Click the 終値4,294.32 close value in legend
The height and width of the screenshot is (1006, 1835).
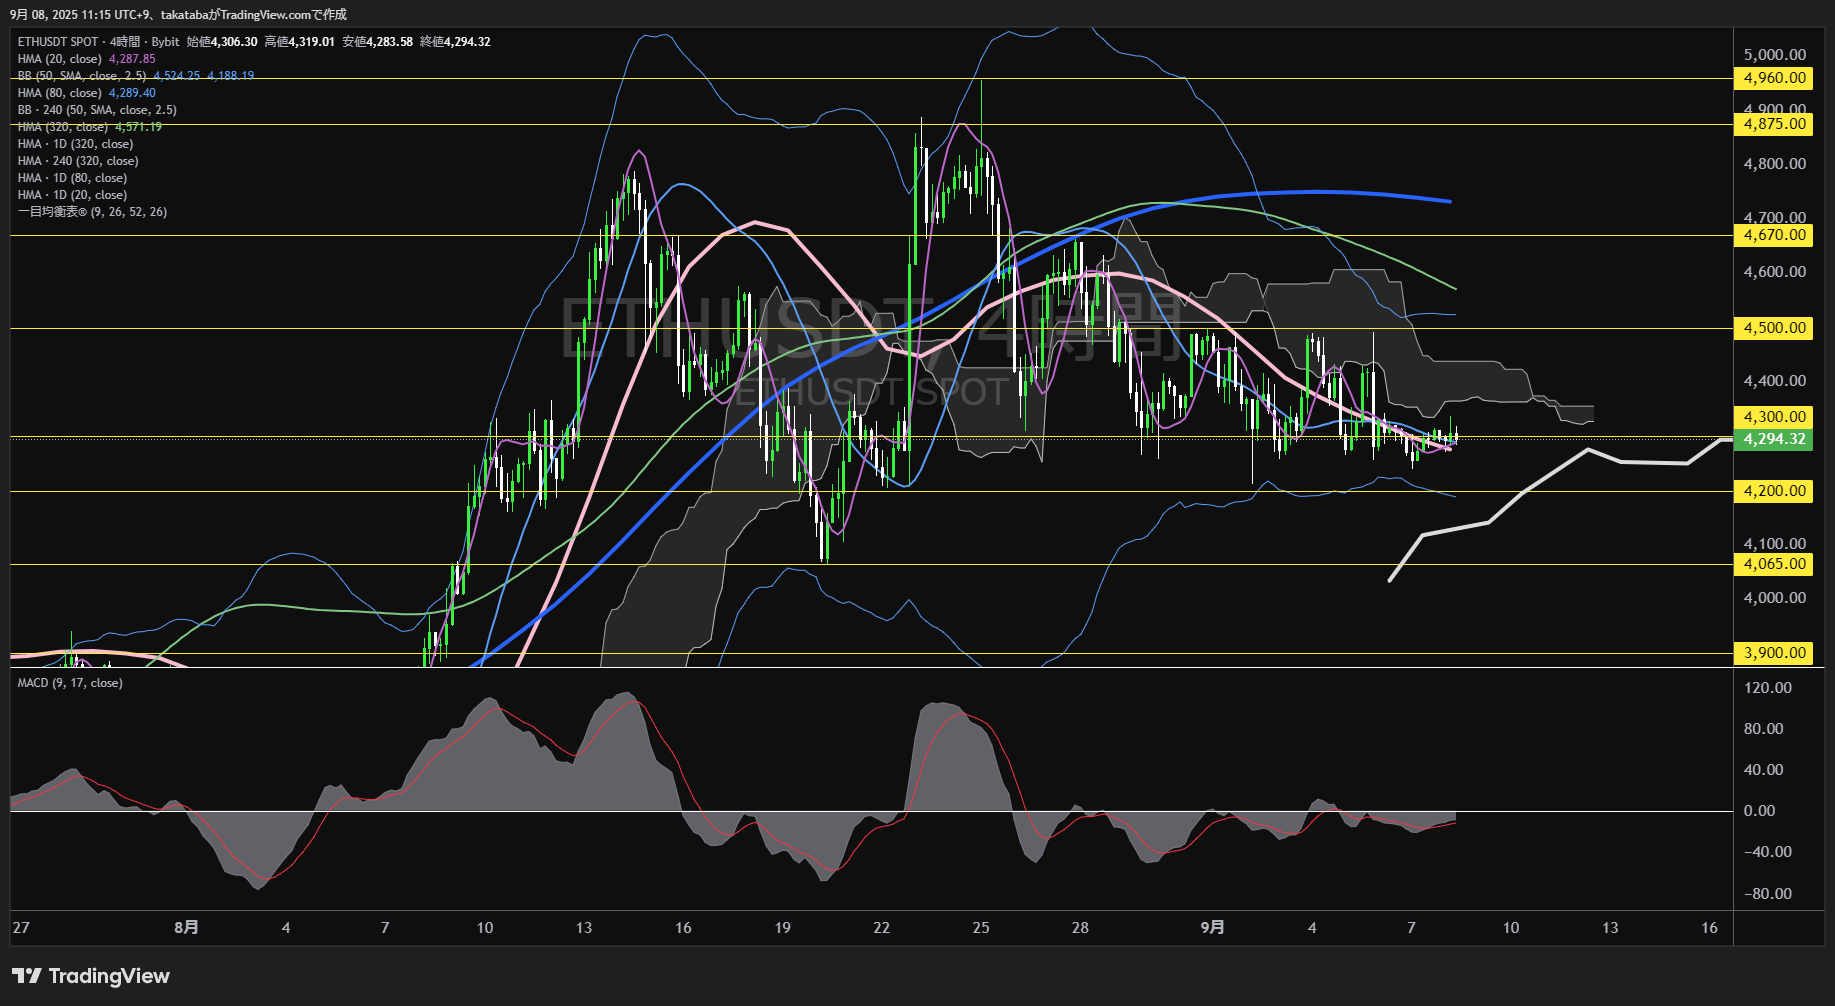[x=455, y=42]
